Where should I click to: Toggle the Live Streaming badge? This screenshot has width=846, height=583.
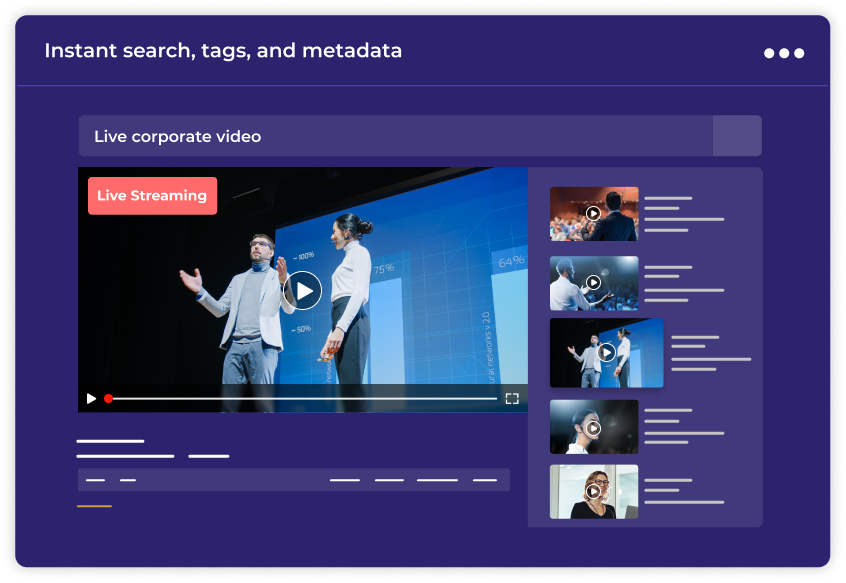click(152, 196)
